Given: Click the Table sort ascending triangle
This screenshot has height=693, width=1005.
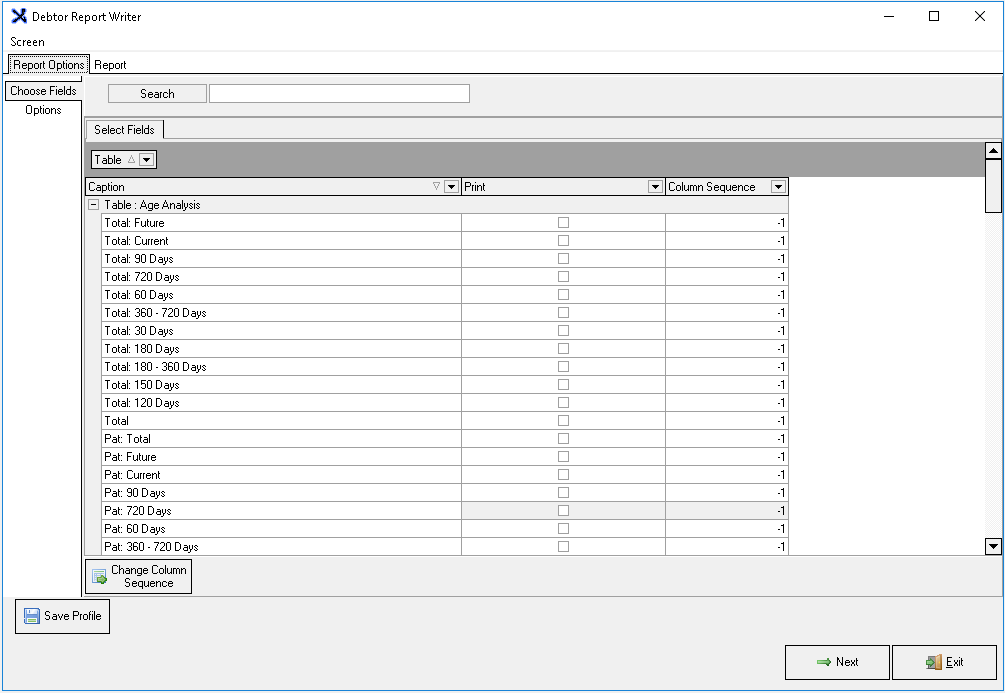Looking at the screenshot, I should (x=131, y=160).
